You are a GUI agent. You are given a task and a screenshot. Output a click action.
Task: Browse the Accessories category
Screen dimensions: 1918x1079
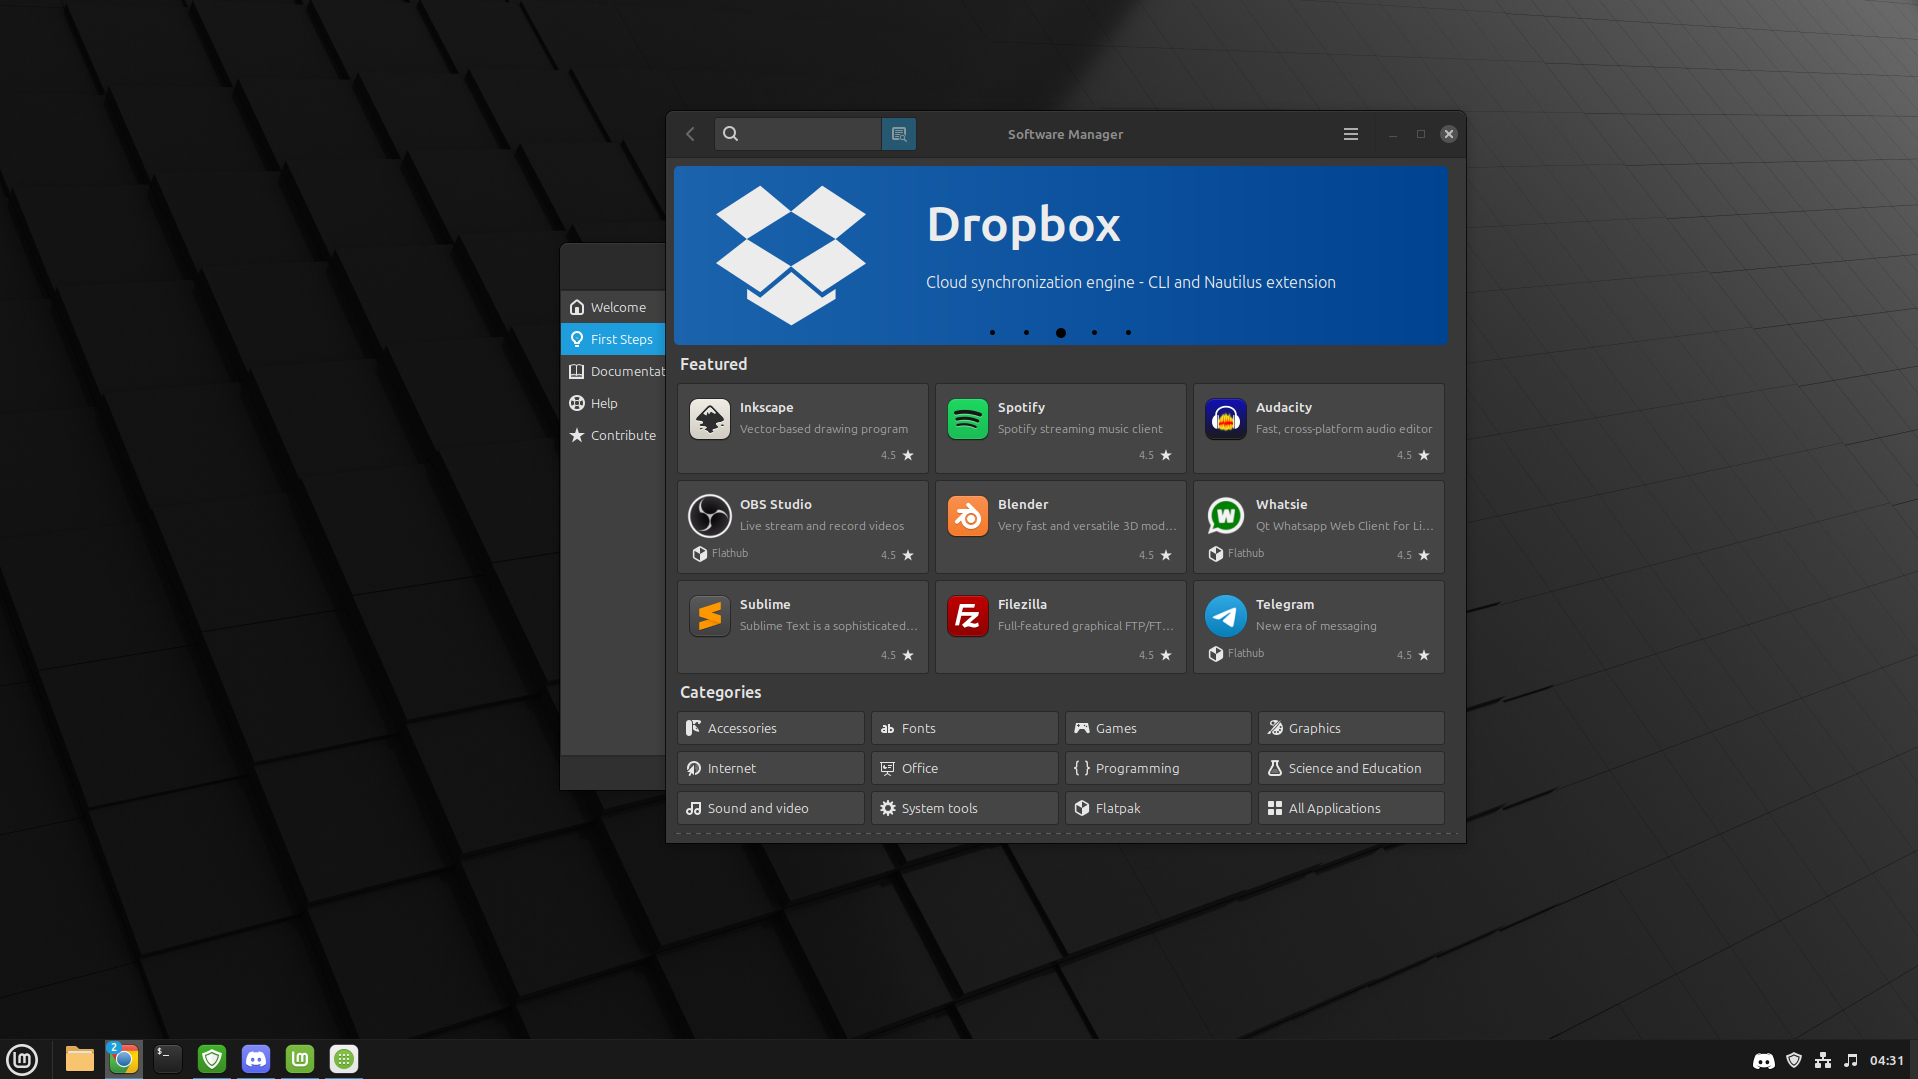[x=771, y=728]
